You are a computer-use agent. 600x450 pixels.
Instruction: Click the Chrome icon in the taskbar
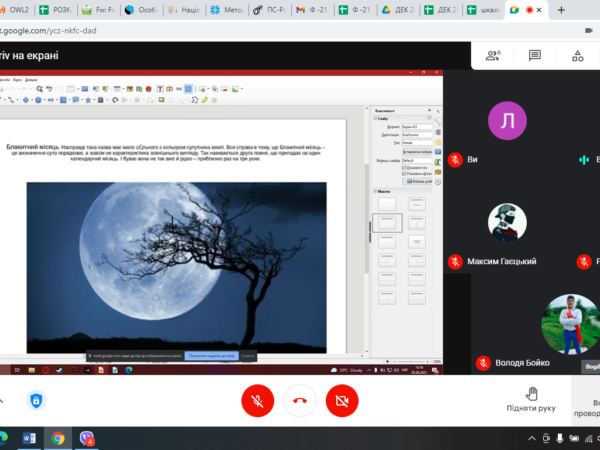pos(58,438)
